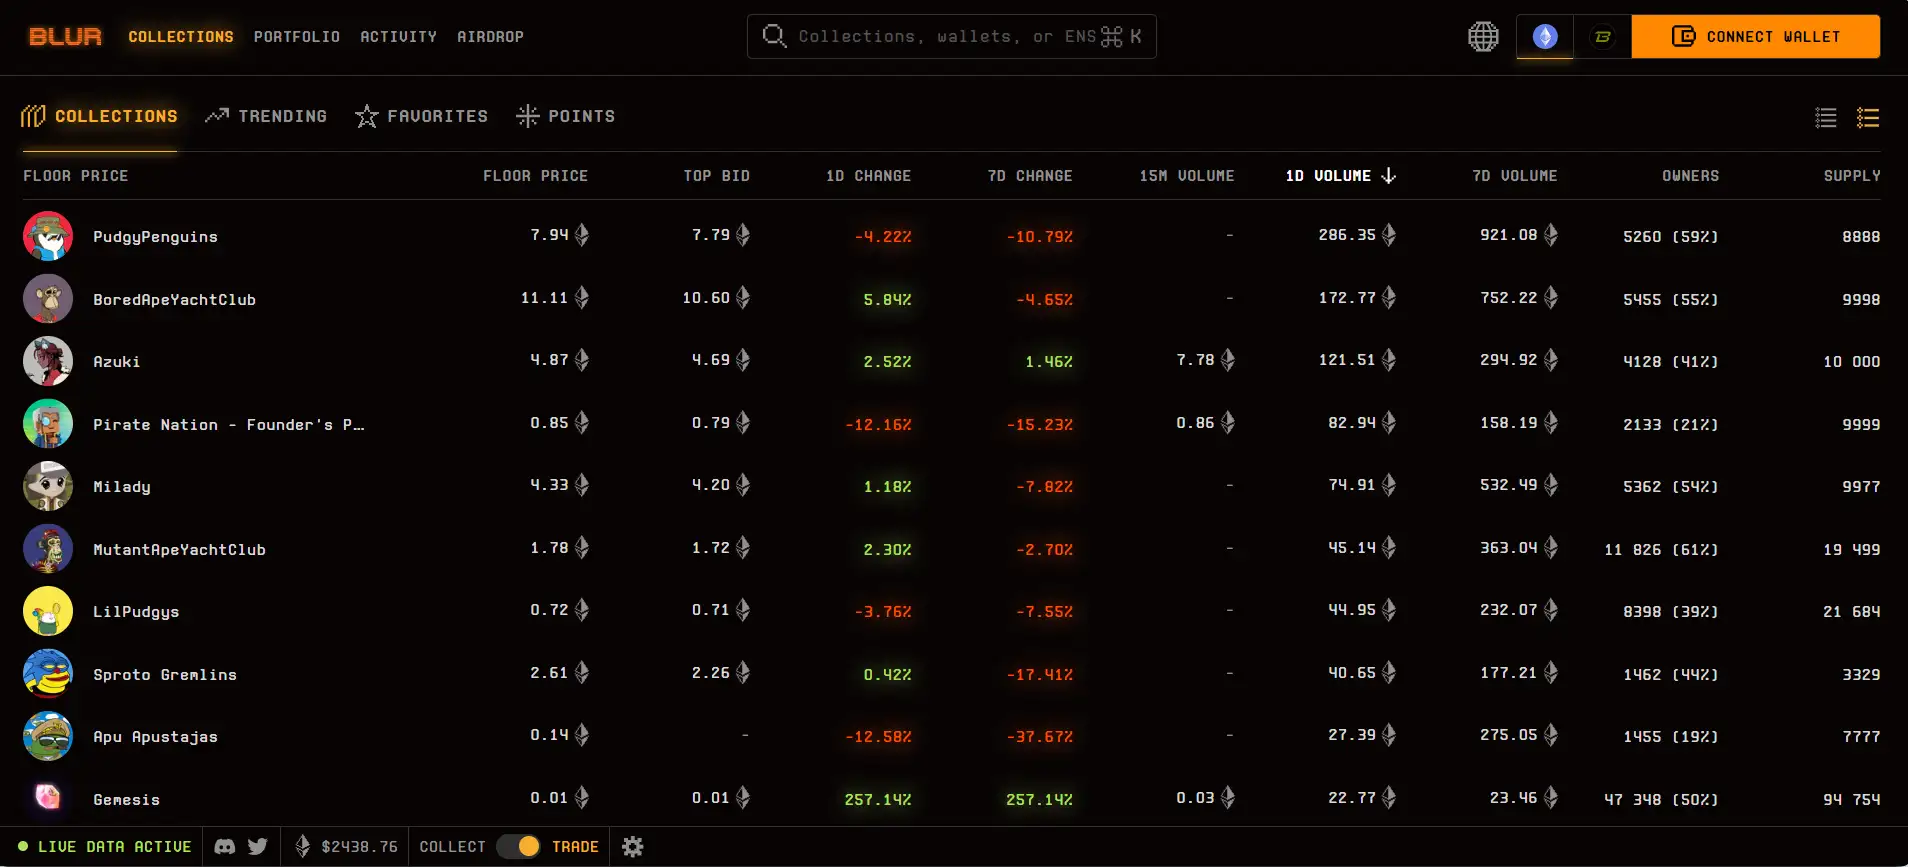Image resolution: width=1908 pixels, height=867 pixels.
Task: Sort by 7D Volume column header
Action: (x=1514, y=176)
